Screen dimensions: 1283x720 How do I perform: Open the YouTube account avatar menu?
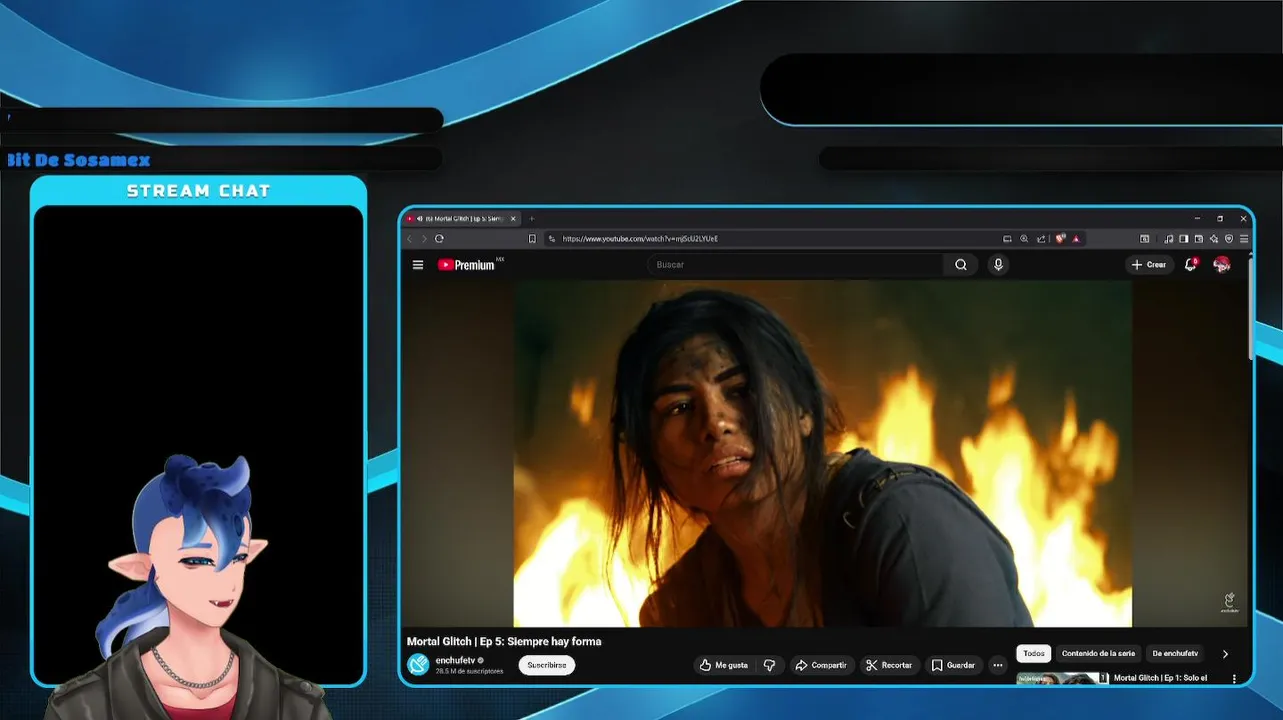[x=1222, y=264]
